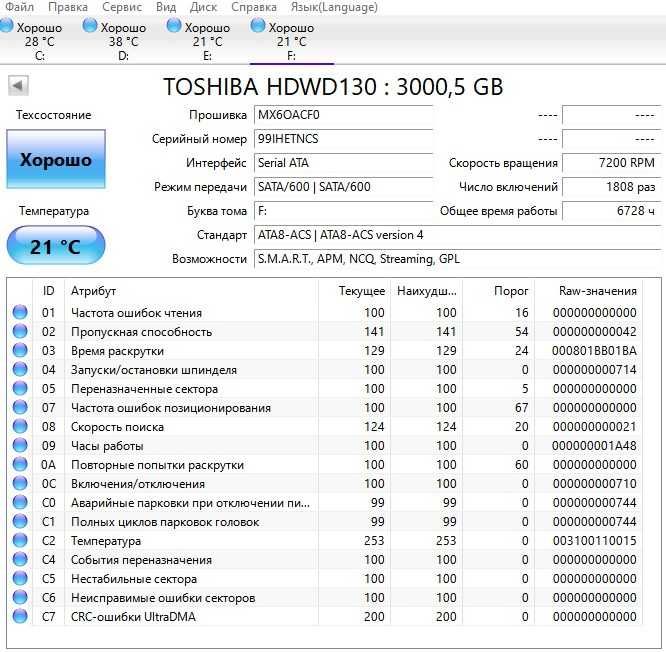
Task: Click the 1808 раз power-on count field
Action: pyautogui.click(x=612, y=187)
